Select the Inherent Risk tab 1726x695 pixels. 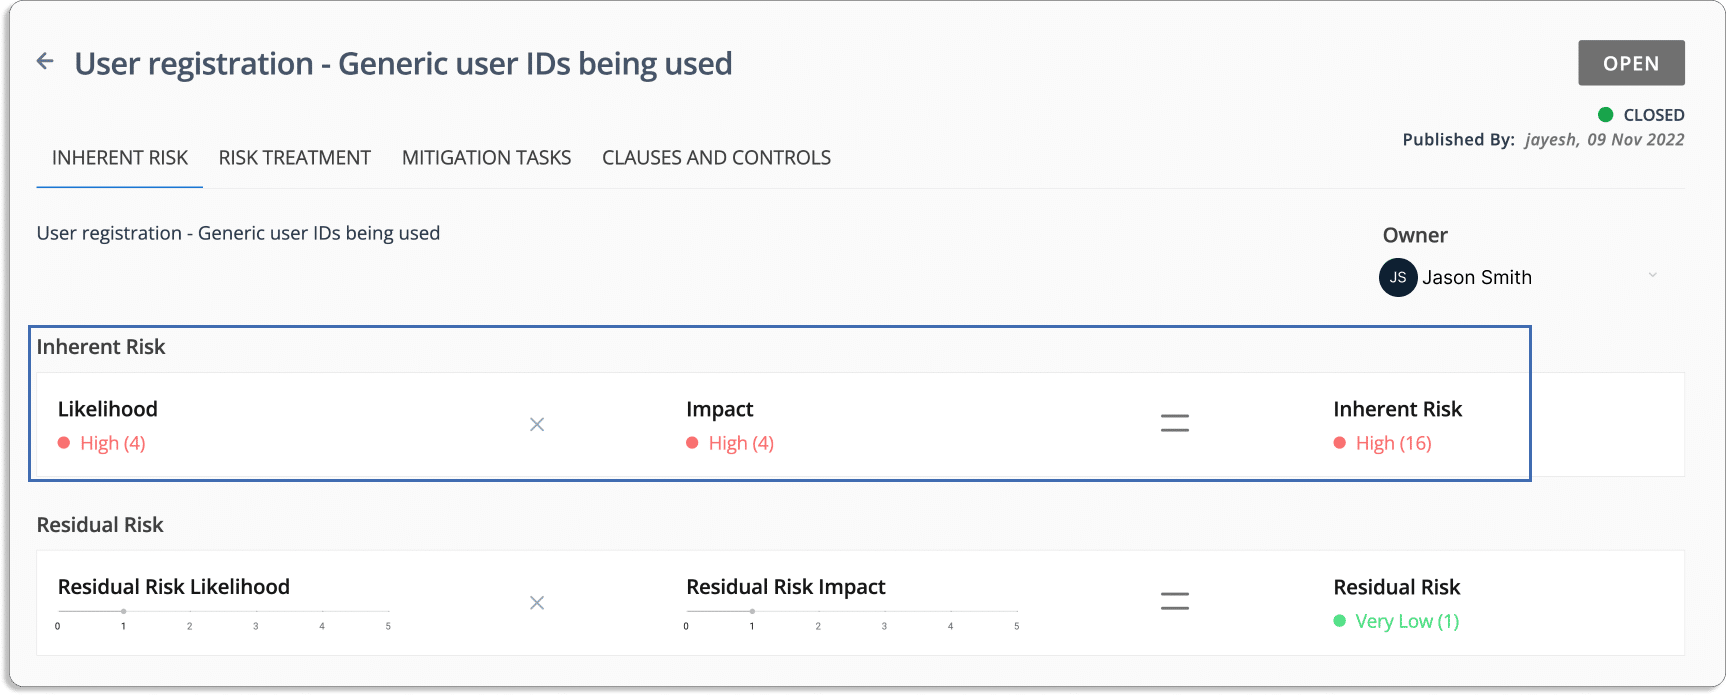tap(120, 157)
